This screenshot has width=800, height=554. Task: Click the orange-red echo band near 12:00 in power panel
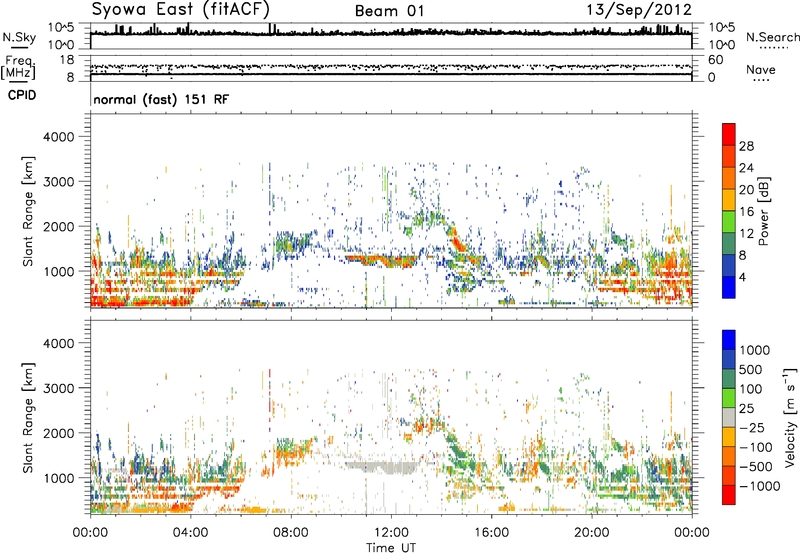click(x=383, y=261)
